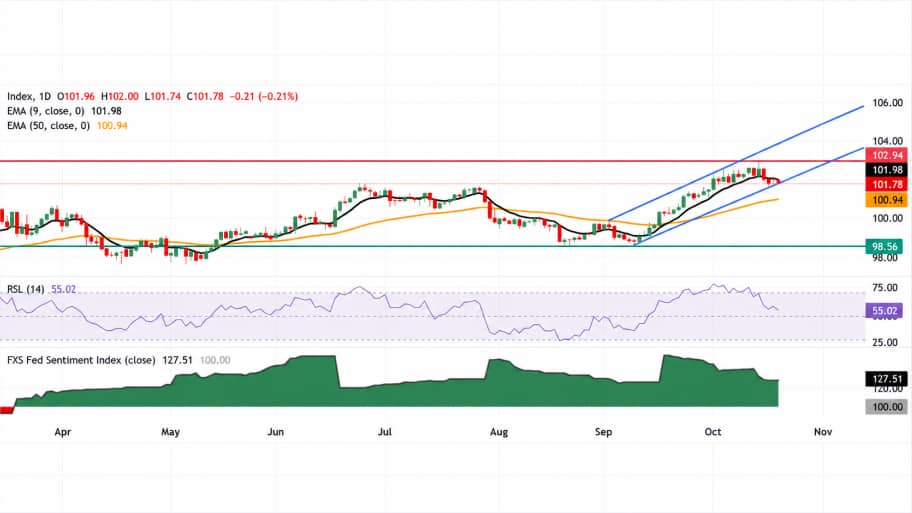The image size is (912, 513).
Task: Click the Aug date axis label
Action: tap(499, 432)
